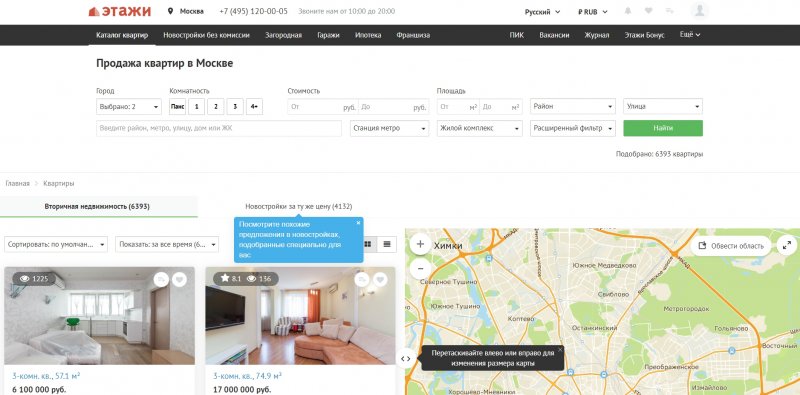Toggle the 4+ rooms filter button
800x395 pixels.
tap(255, 107)
